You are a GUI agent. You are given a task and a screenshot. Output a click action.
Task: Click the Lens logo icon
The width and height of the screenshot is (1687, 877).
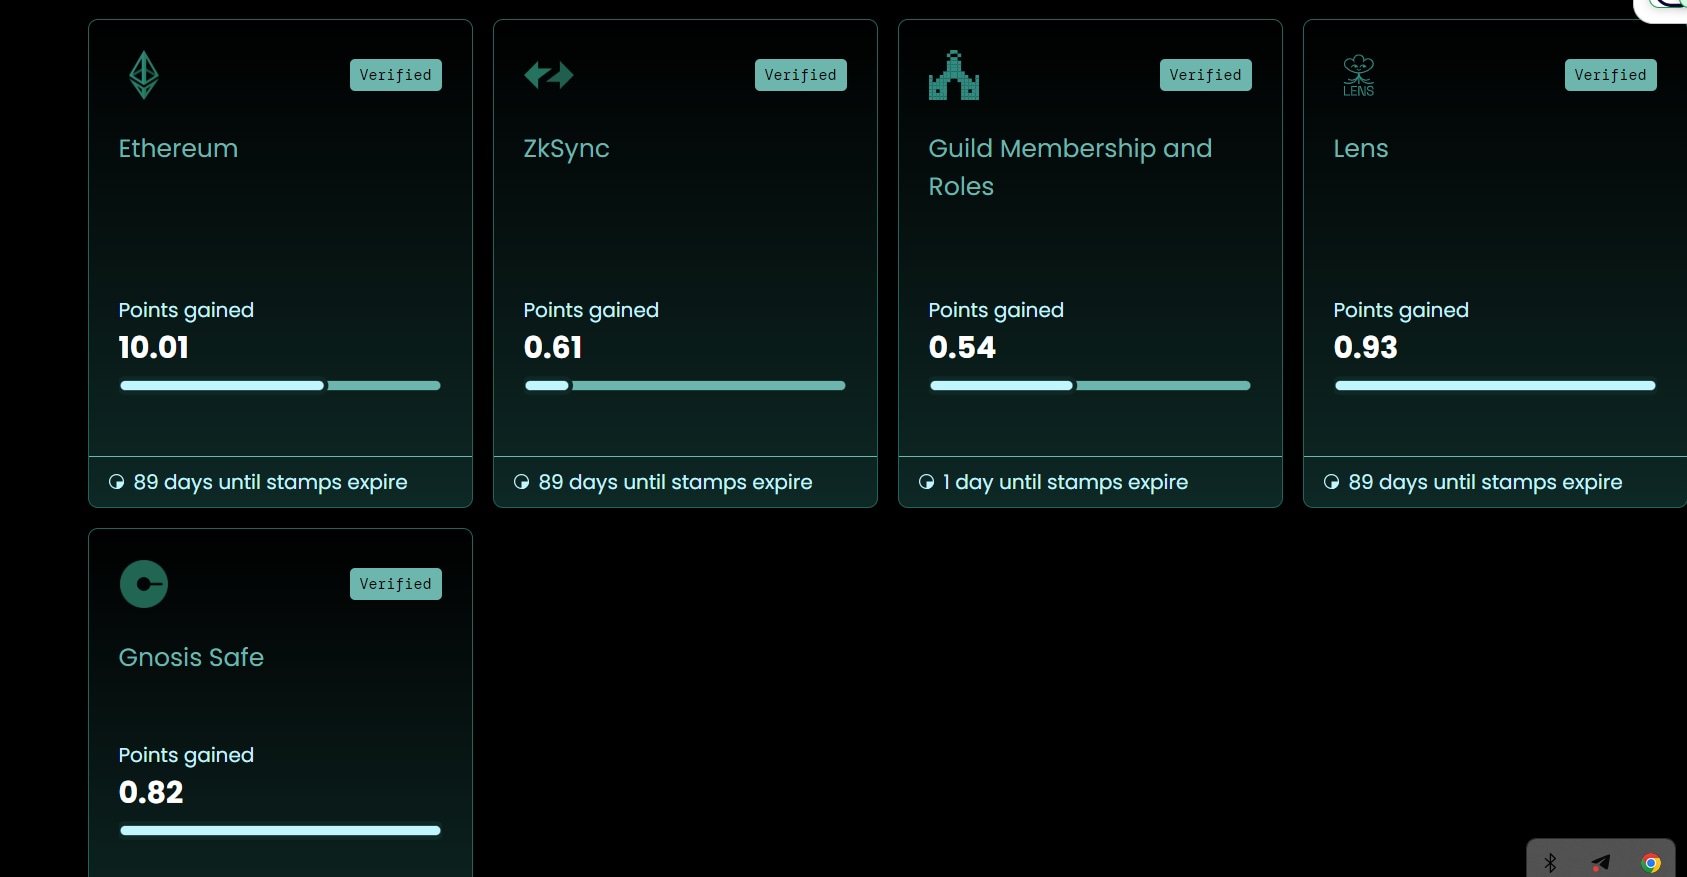pos(1358,75)
